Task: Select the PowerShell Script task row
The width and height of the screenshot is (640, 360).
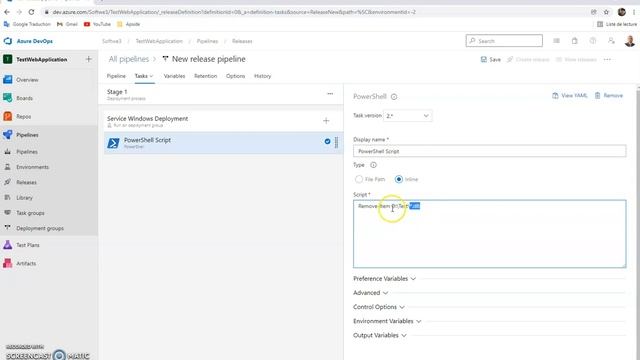Action: 224,143
